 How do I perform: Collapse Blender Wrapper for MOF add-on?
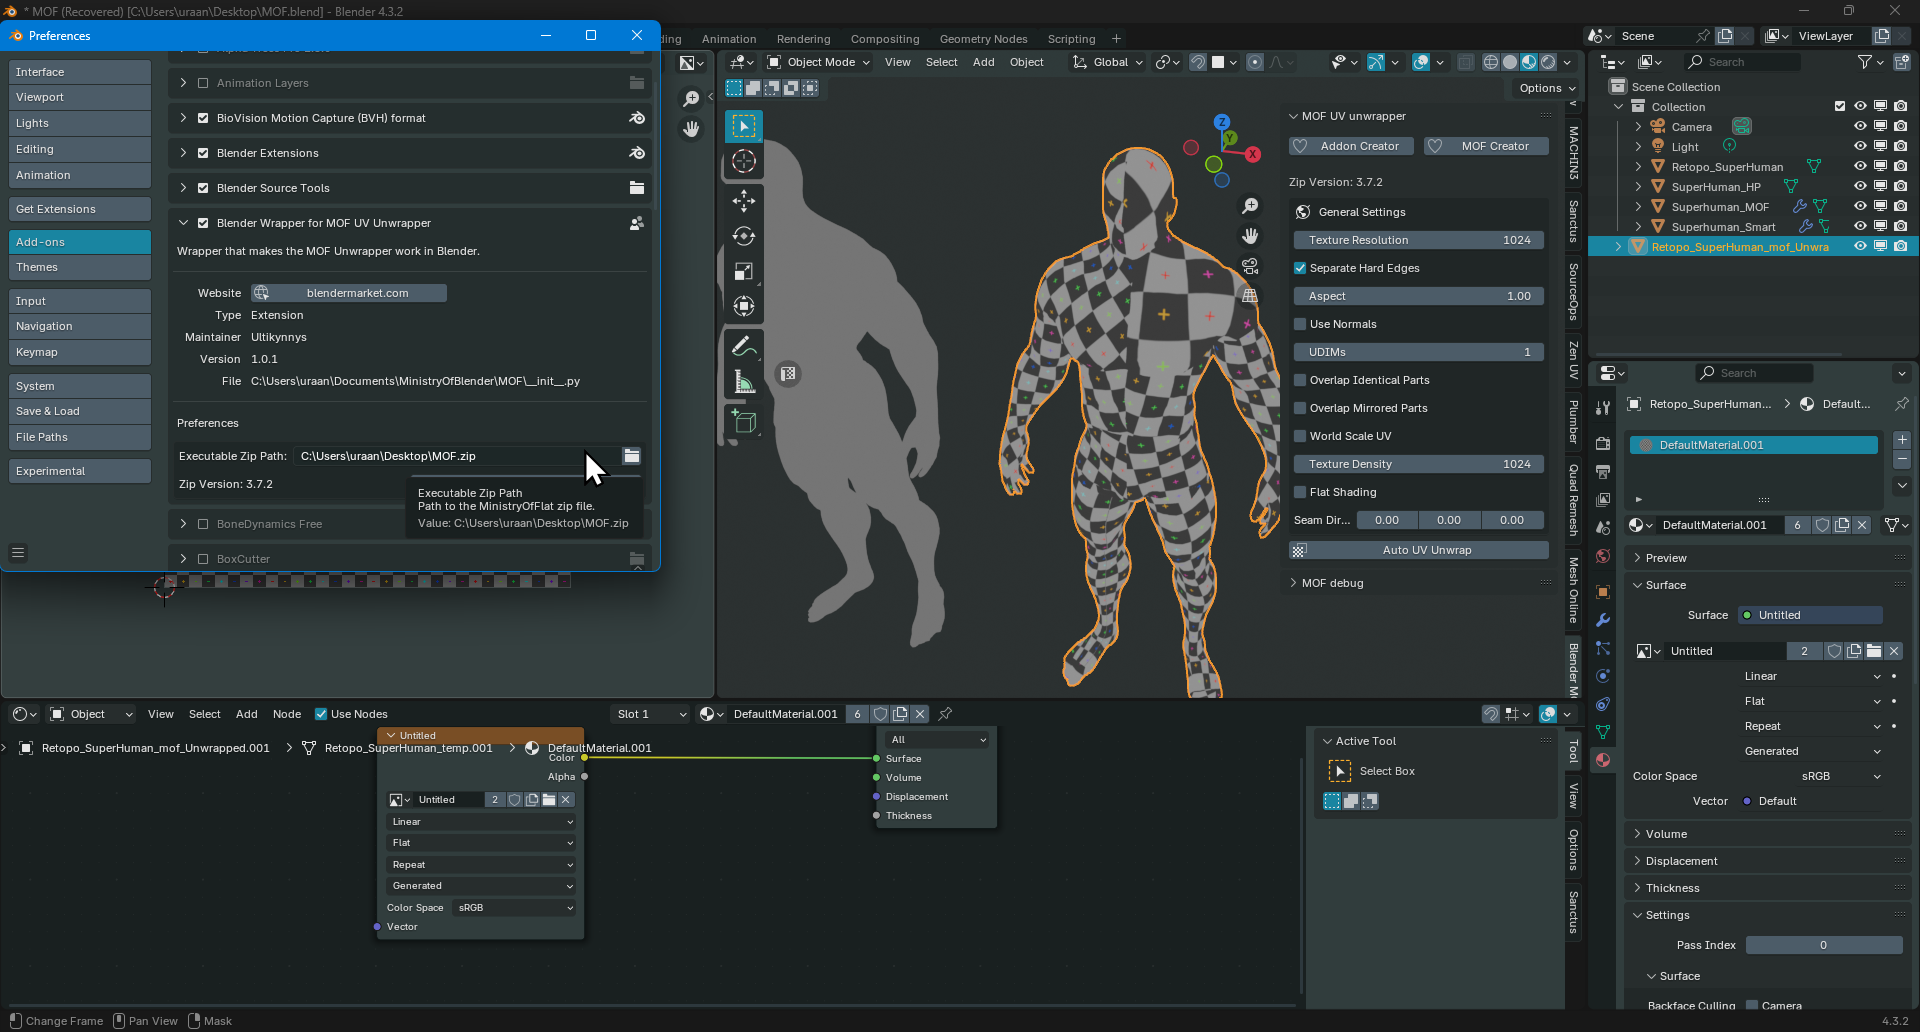(x=183, y=223)
